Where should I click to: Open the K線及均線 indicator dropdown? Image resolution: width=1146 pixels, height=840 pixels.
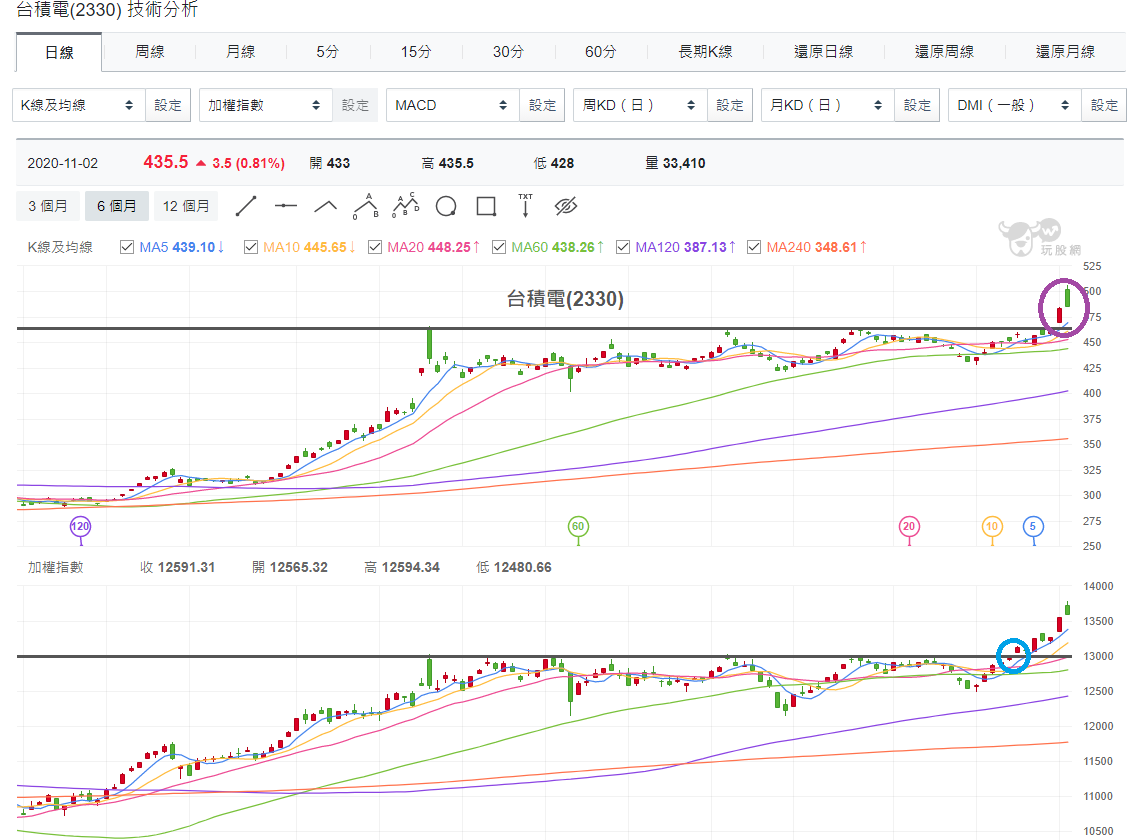pyautogui.click(x=78, y=105)
